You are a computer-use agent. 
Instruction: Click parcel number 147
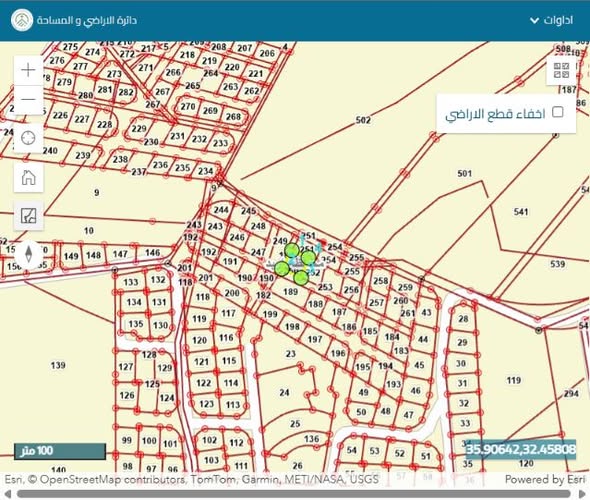click(120, 254)
